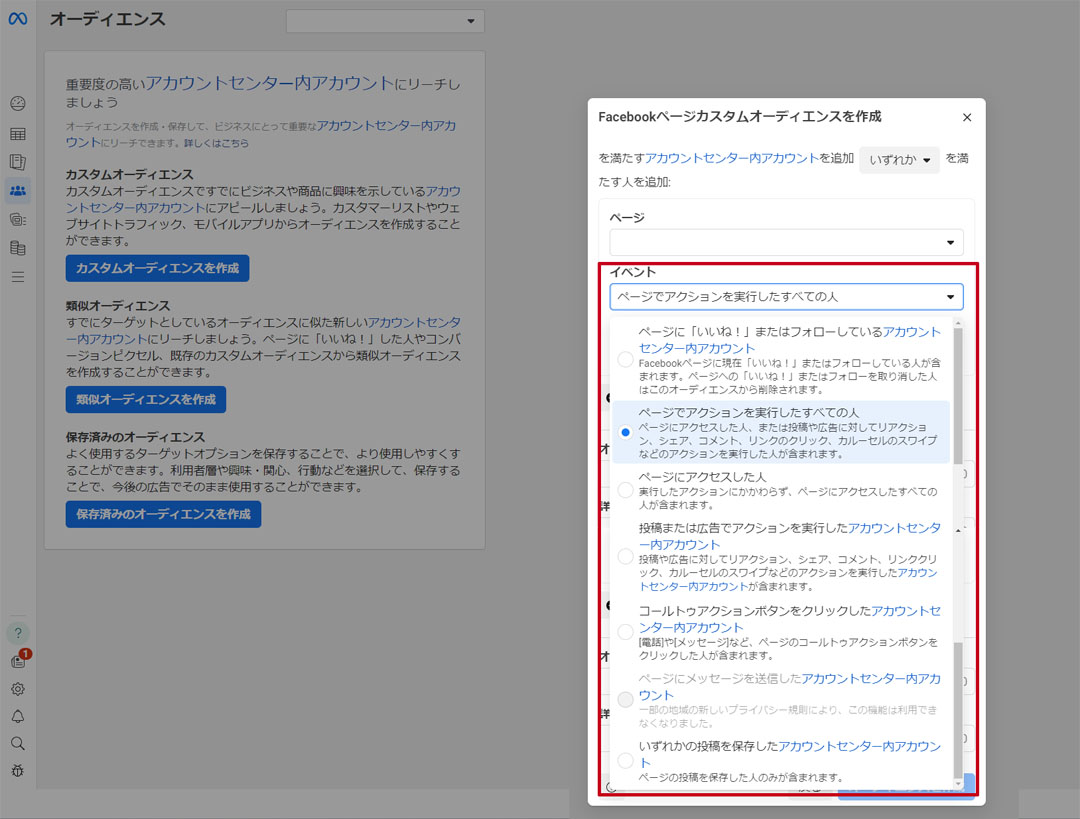Collapse the イベント dropdown field
1080x819 pixels.
click(x=787, y=297)
